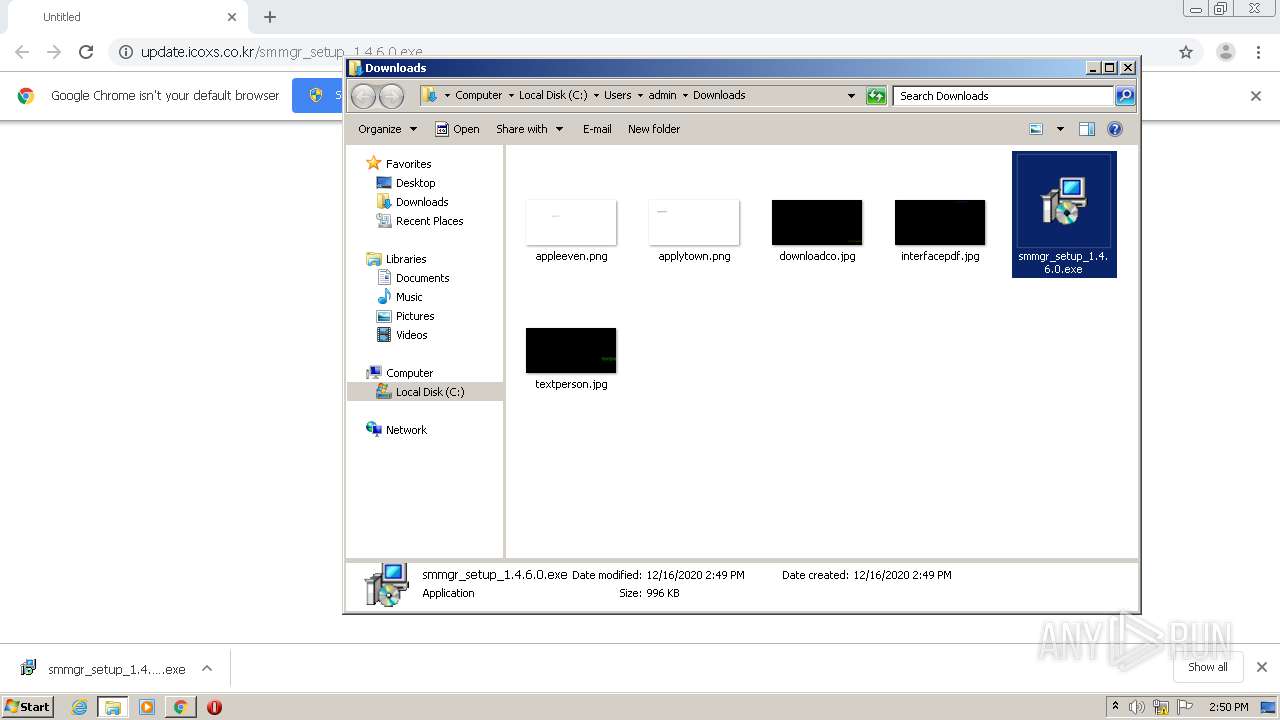Click the Start button
The image size is (1280, 720).
pyautogui.click(x=27, y=707)
